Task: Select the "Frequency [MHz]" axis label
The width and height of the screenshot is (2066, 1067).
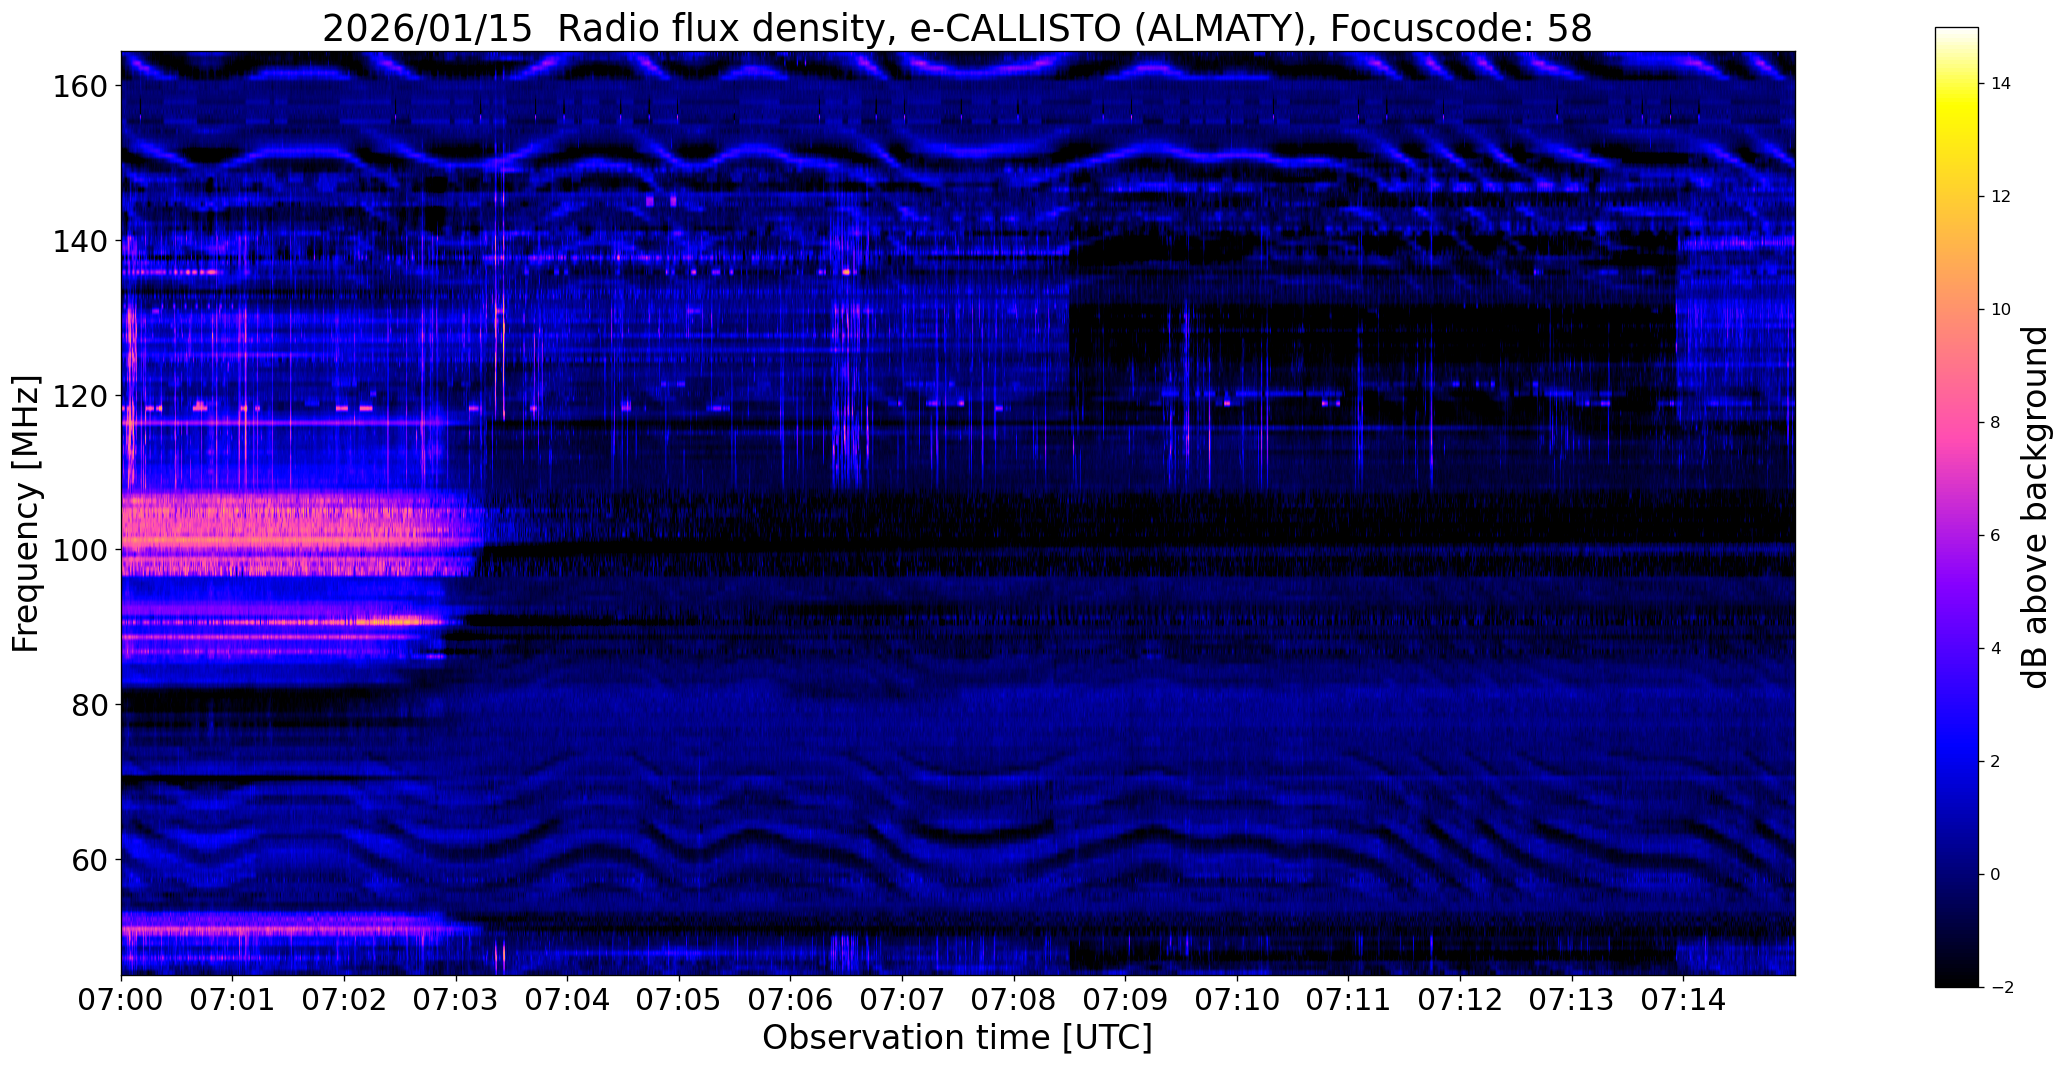Action: [25, 514]
